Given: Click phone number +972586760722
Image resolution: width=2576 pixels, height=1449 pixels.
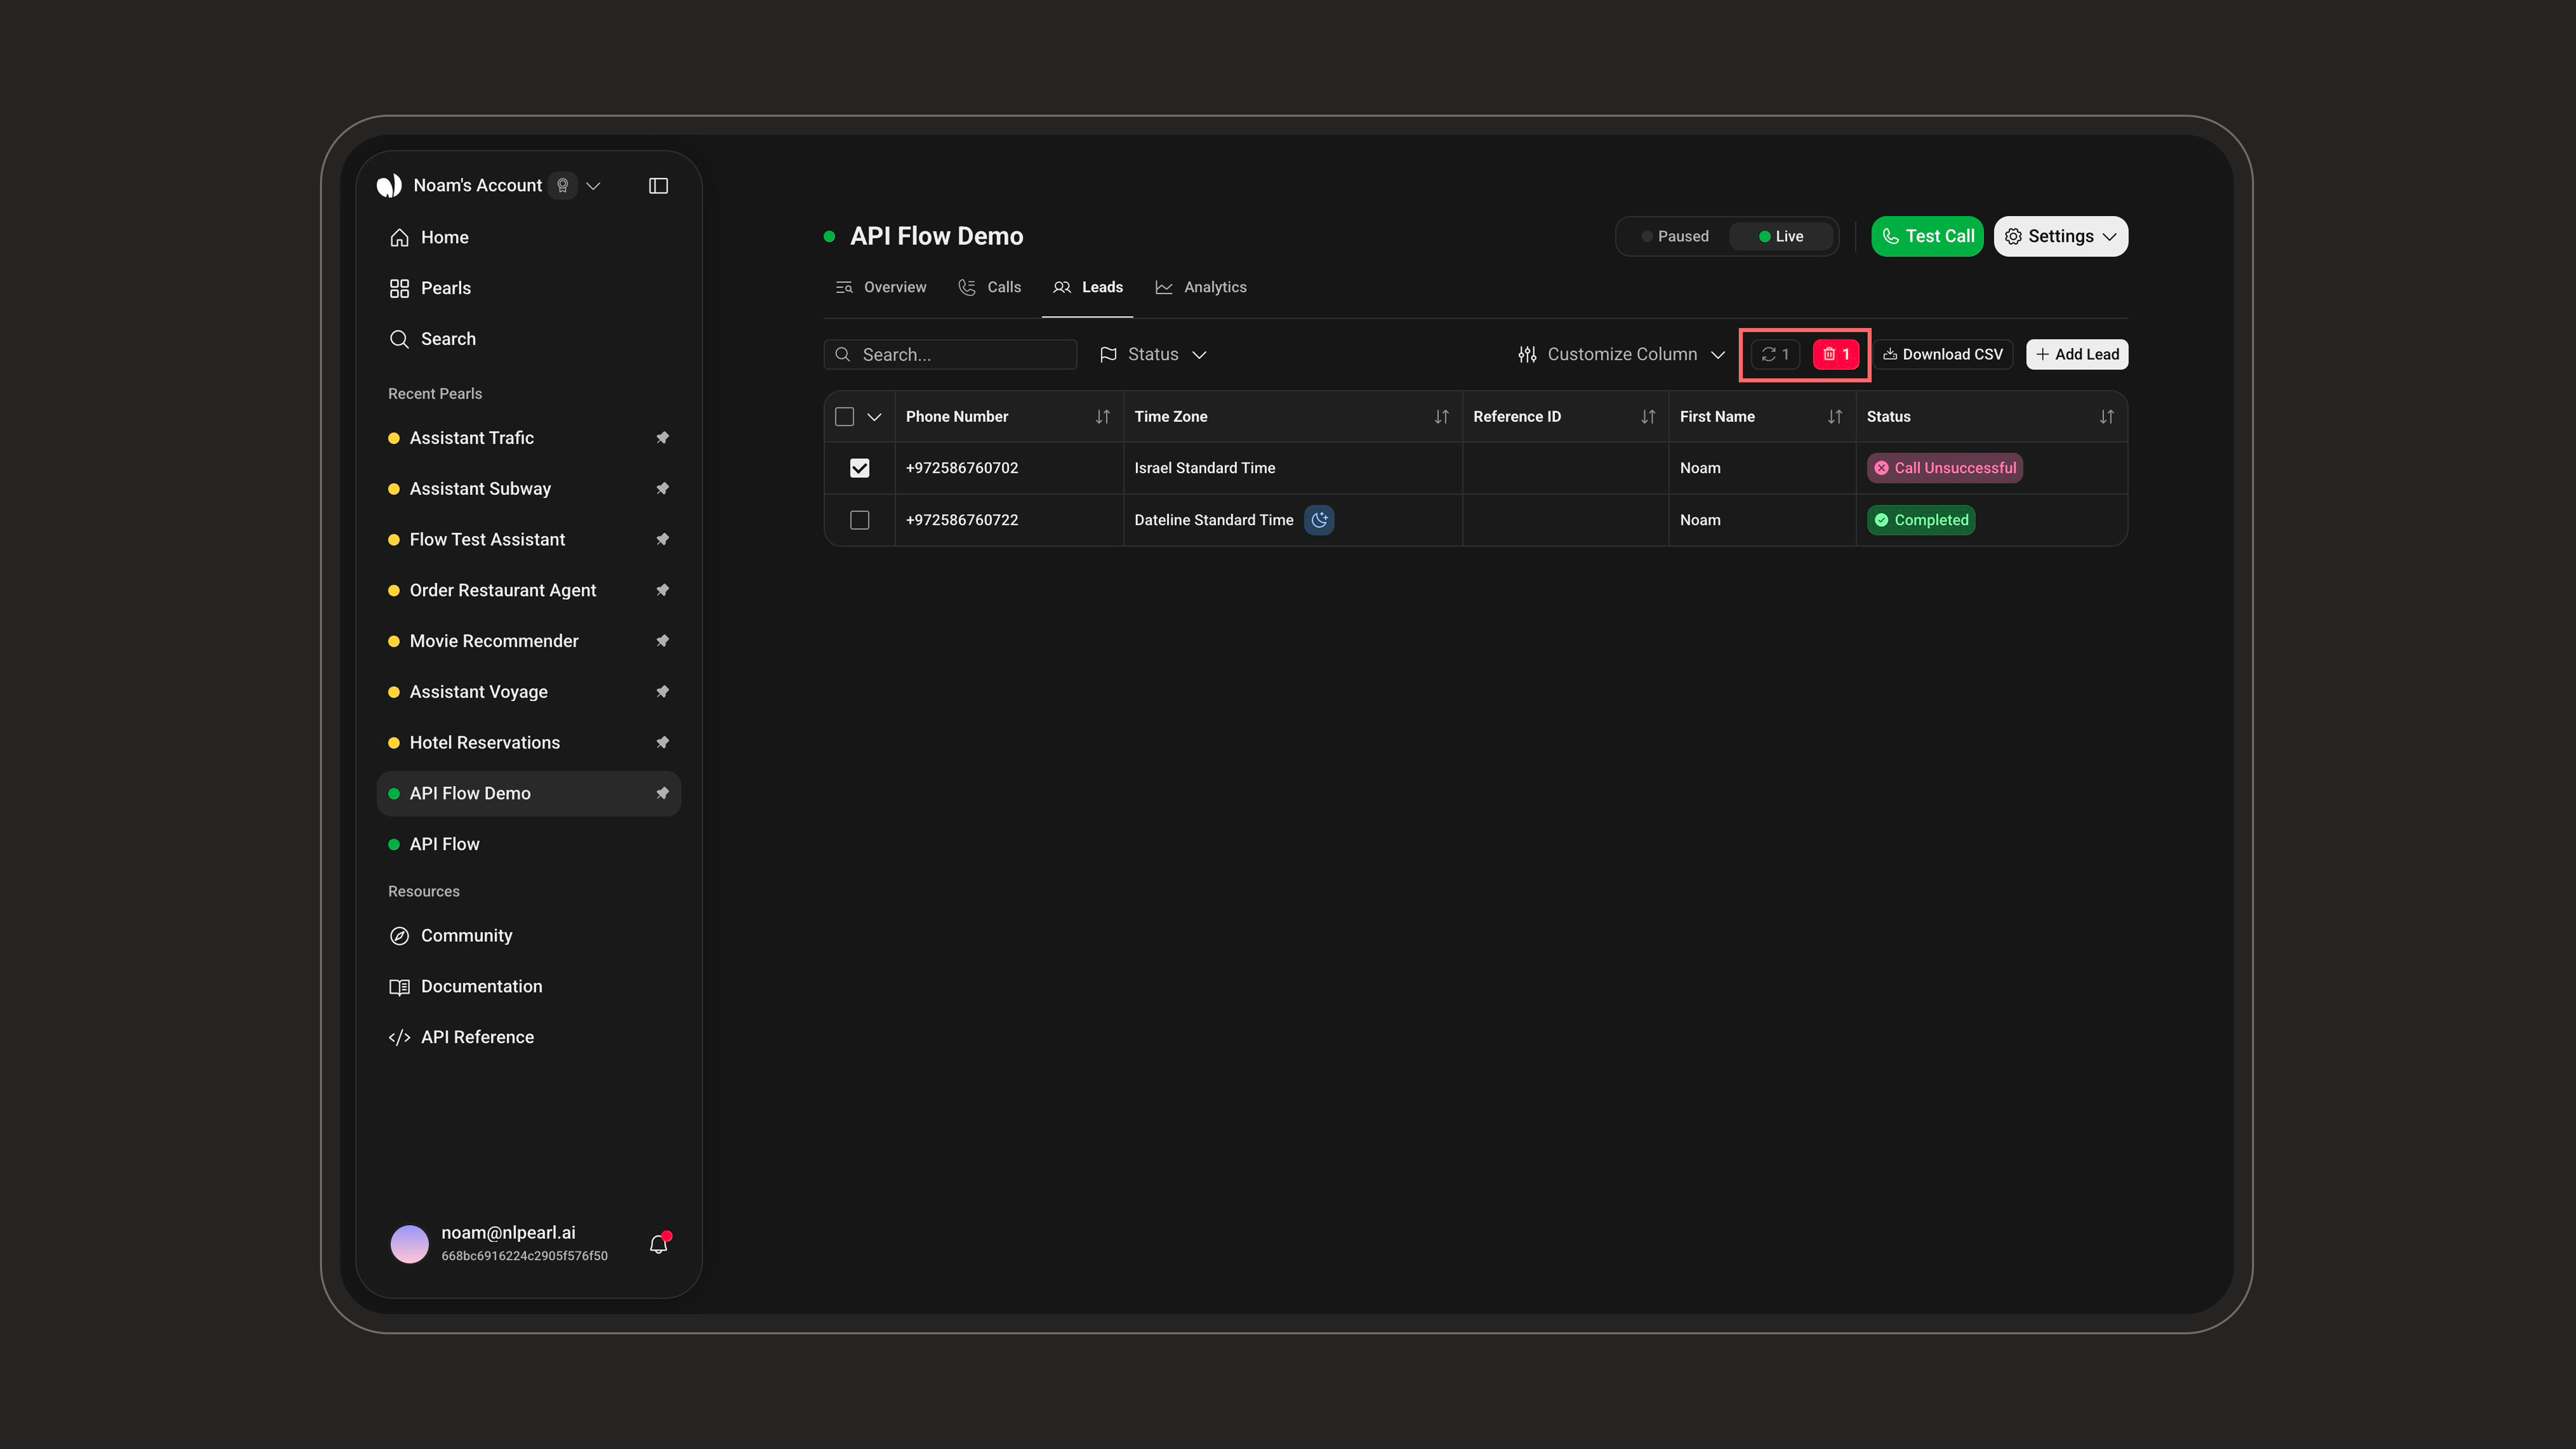Looking at the screenshot, I should (962, 520).
